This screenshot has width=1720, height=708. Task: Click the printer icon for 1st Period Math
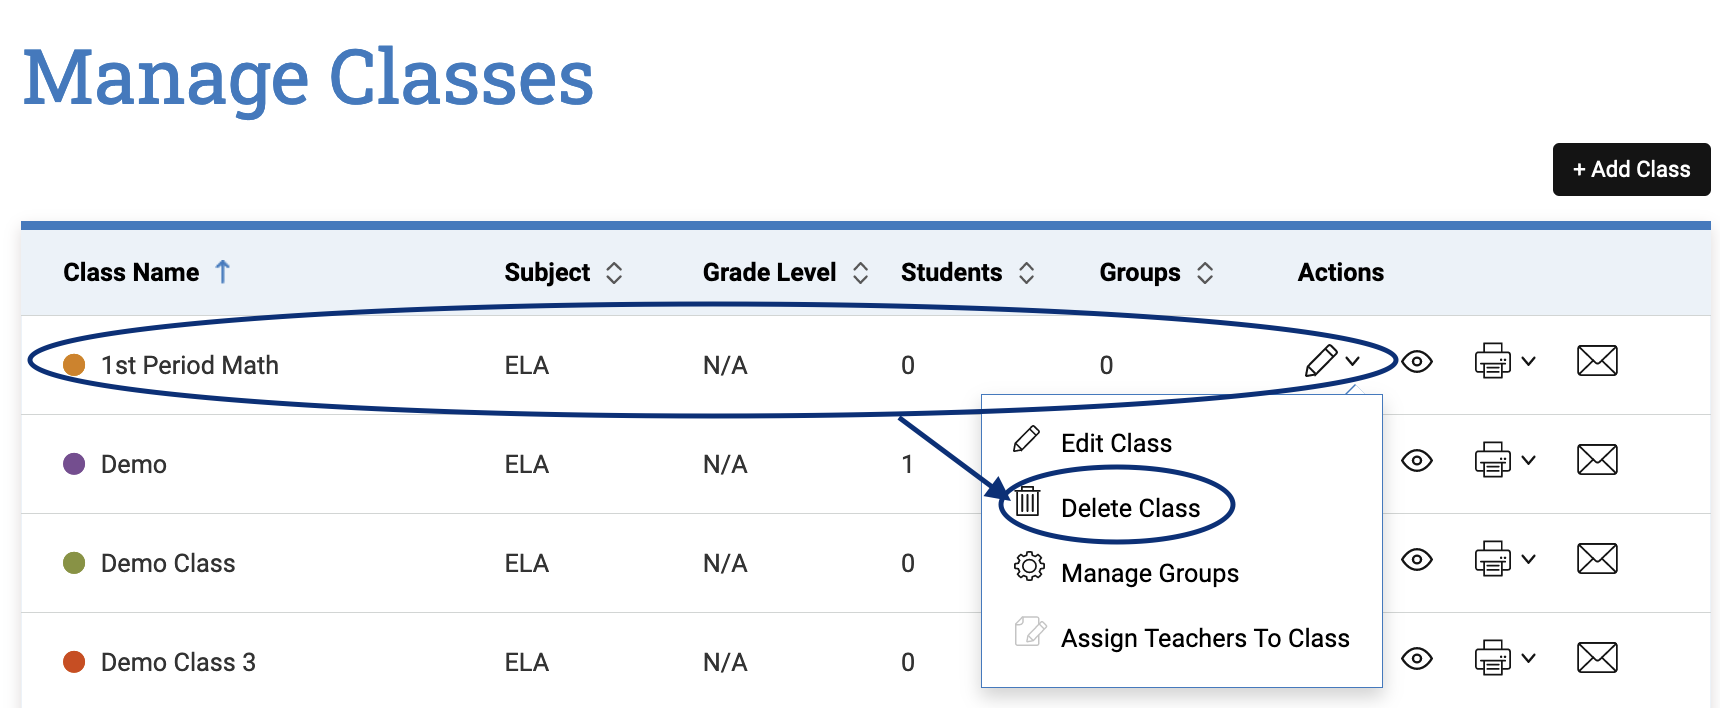coord(1492,361)
